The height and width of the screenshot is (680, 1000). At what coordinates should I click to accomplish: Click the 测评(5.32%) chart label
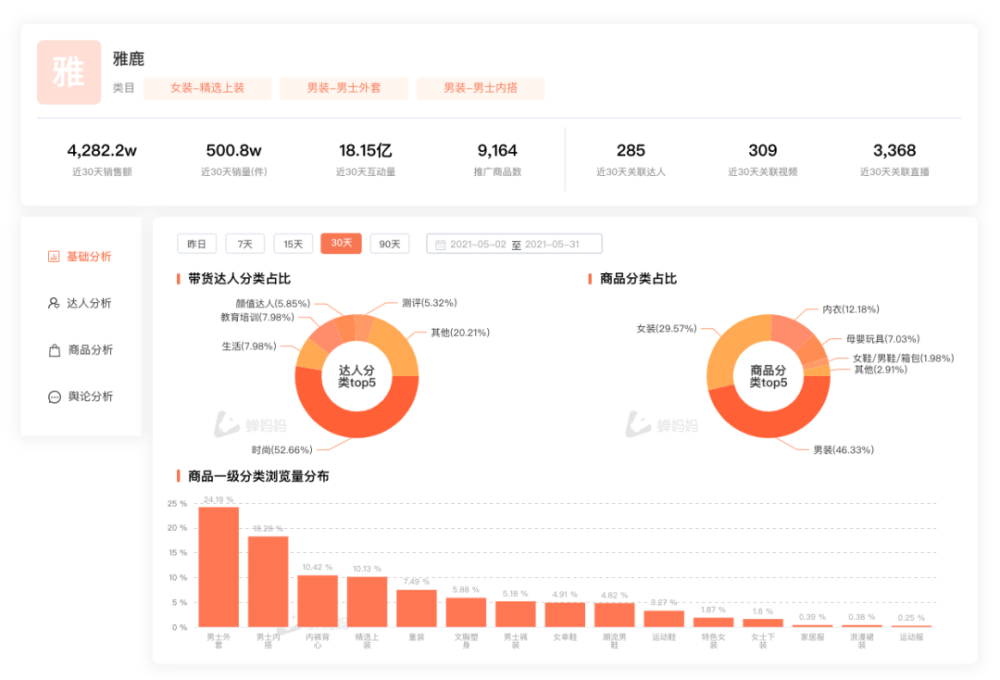429,302
